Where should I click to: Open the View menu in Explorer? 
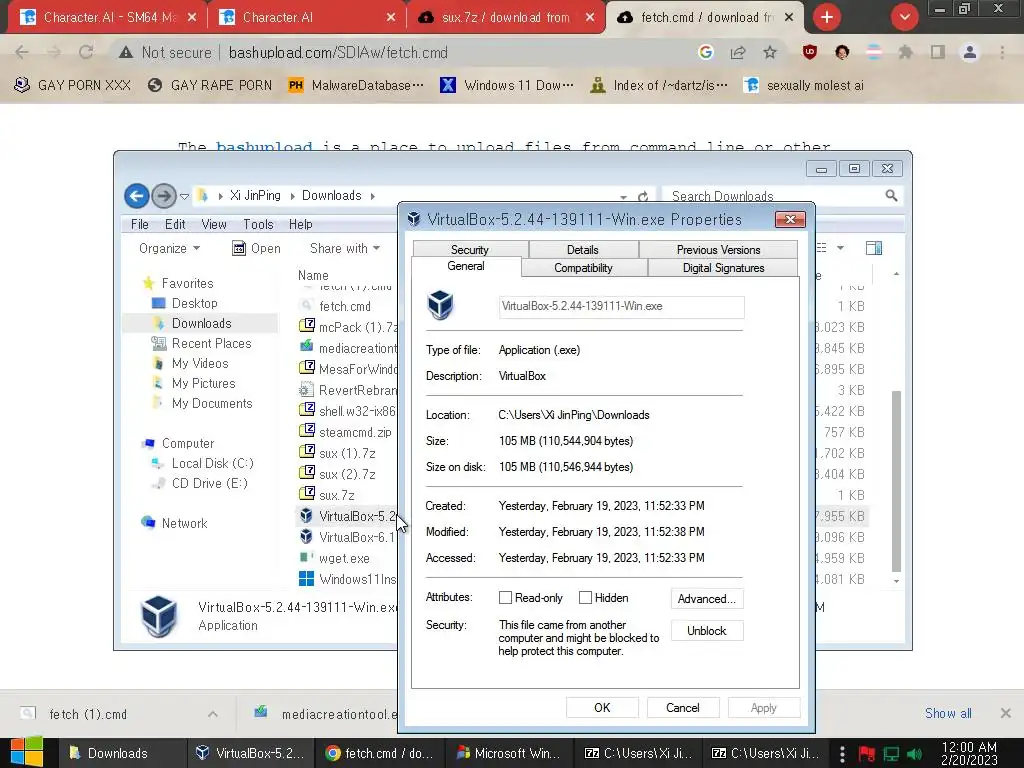tap(214, 224)
